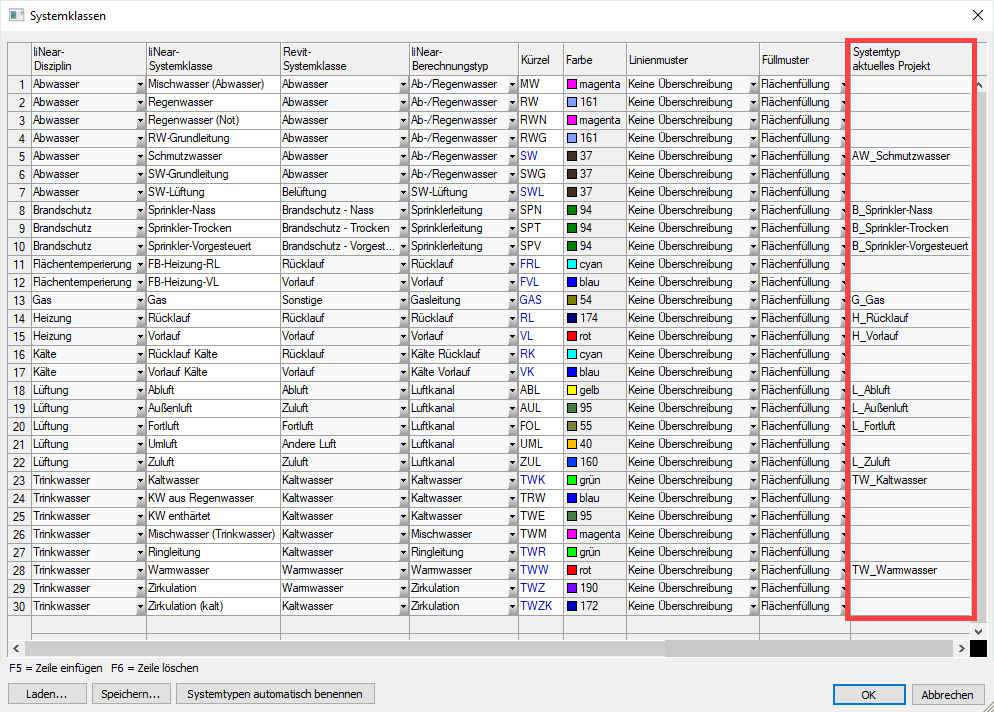Click the Systemklasse cell Ringleitung
Viewport: 994px width, 712px height.
[213, 552]
